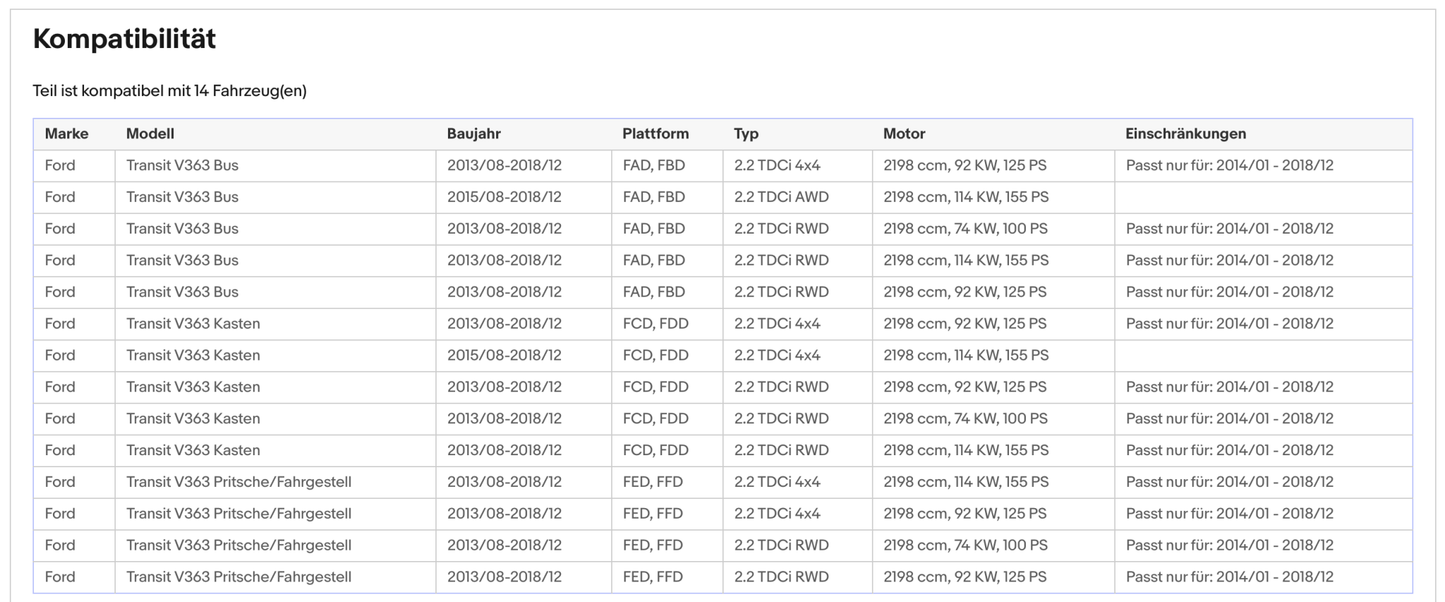Image resolution: width=1445 pixels, height=602 pixels.
Task: Click the empty Einschränkungen cell in the AWD row
Action: coord(1262,197)
